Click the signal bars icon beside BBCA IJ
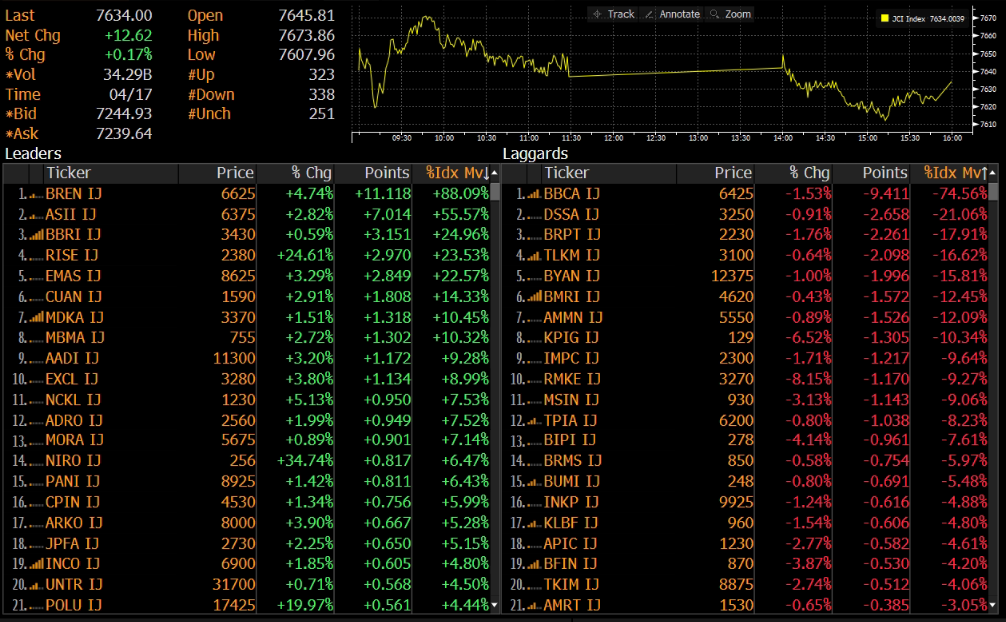The height and width of the screenshot is (622, 1006). [534, 193]
